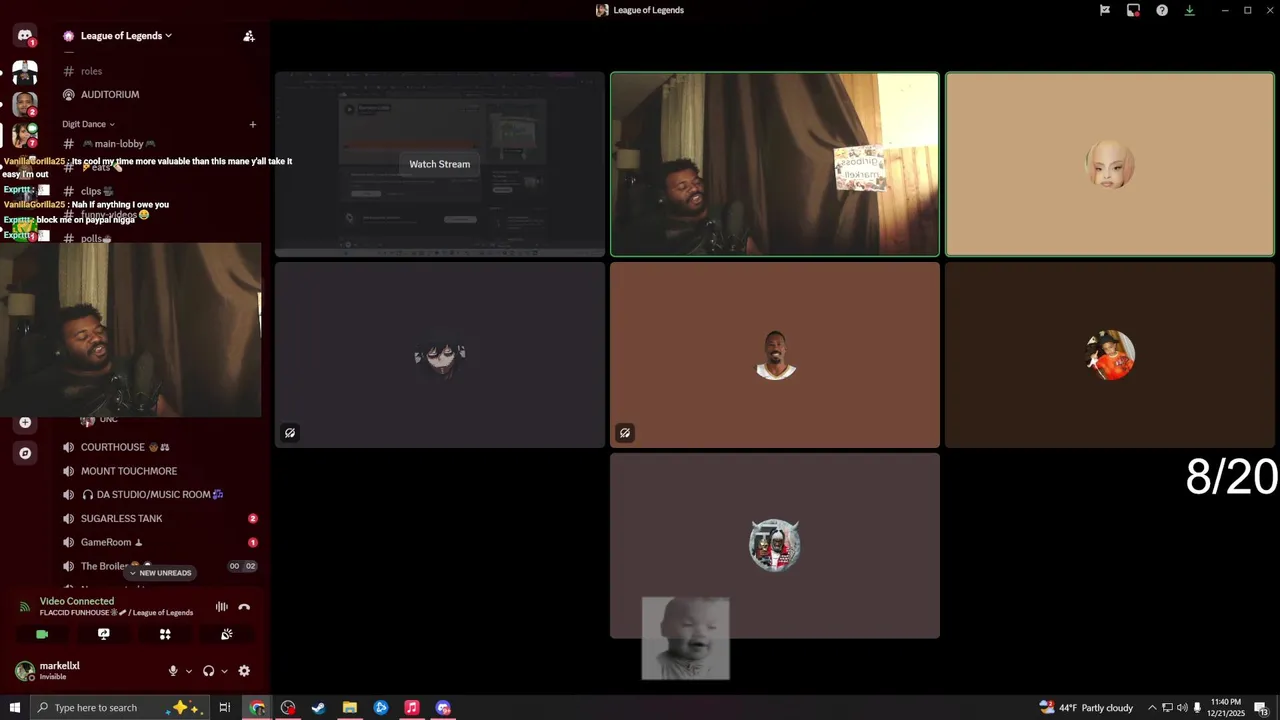Open the activities launcher icon

pos(165,634)
